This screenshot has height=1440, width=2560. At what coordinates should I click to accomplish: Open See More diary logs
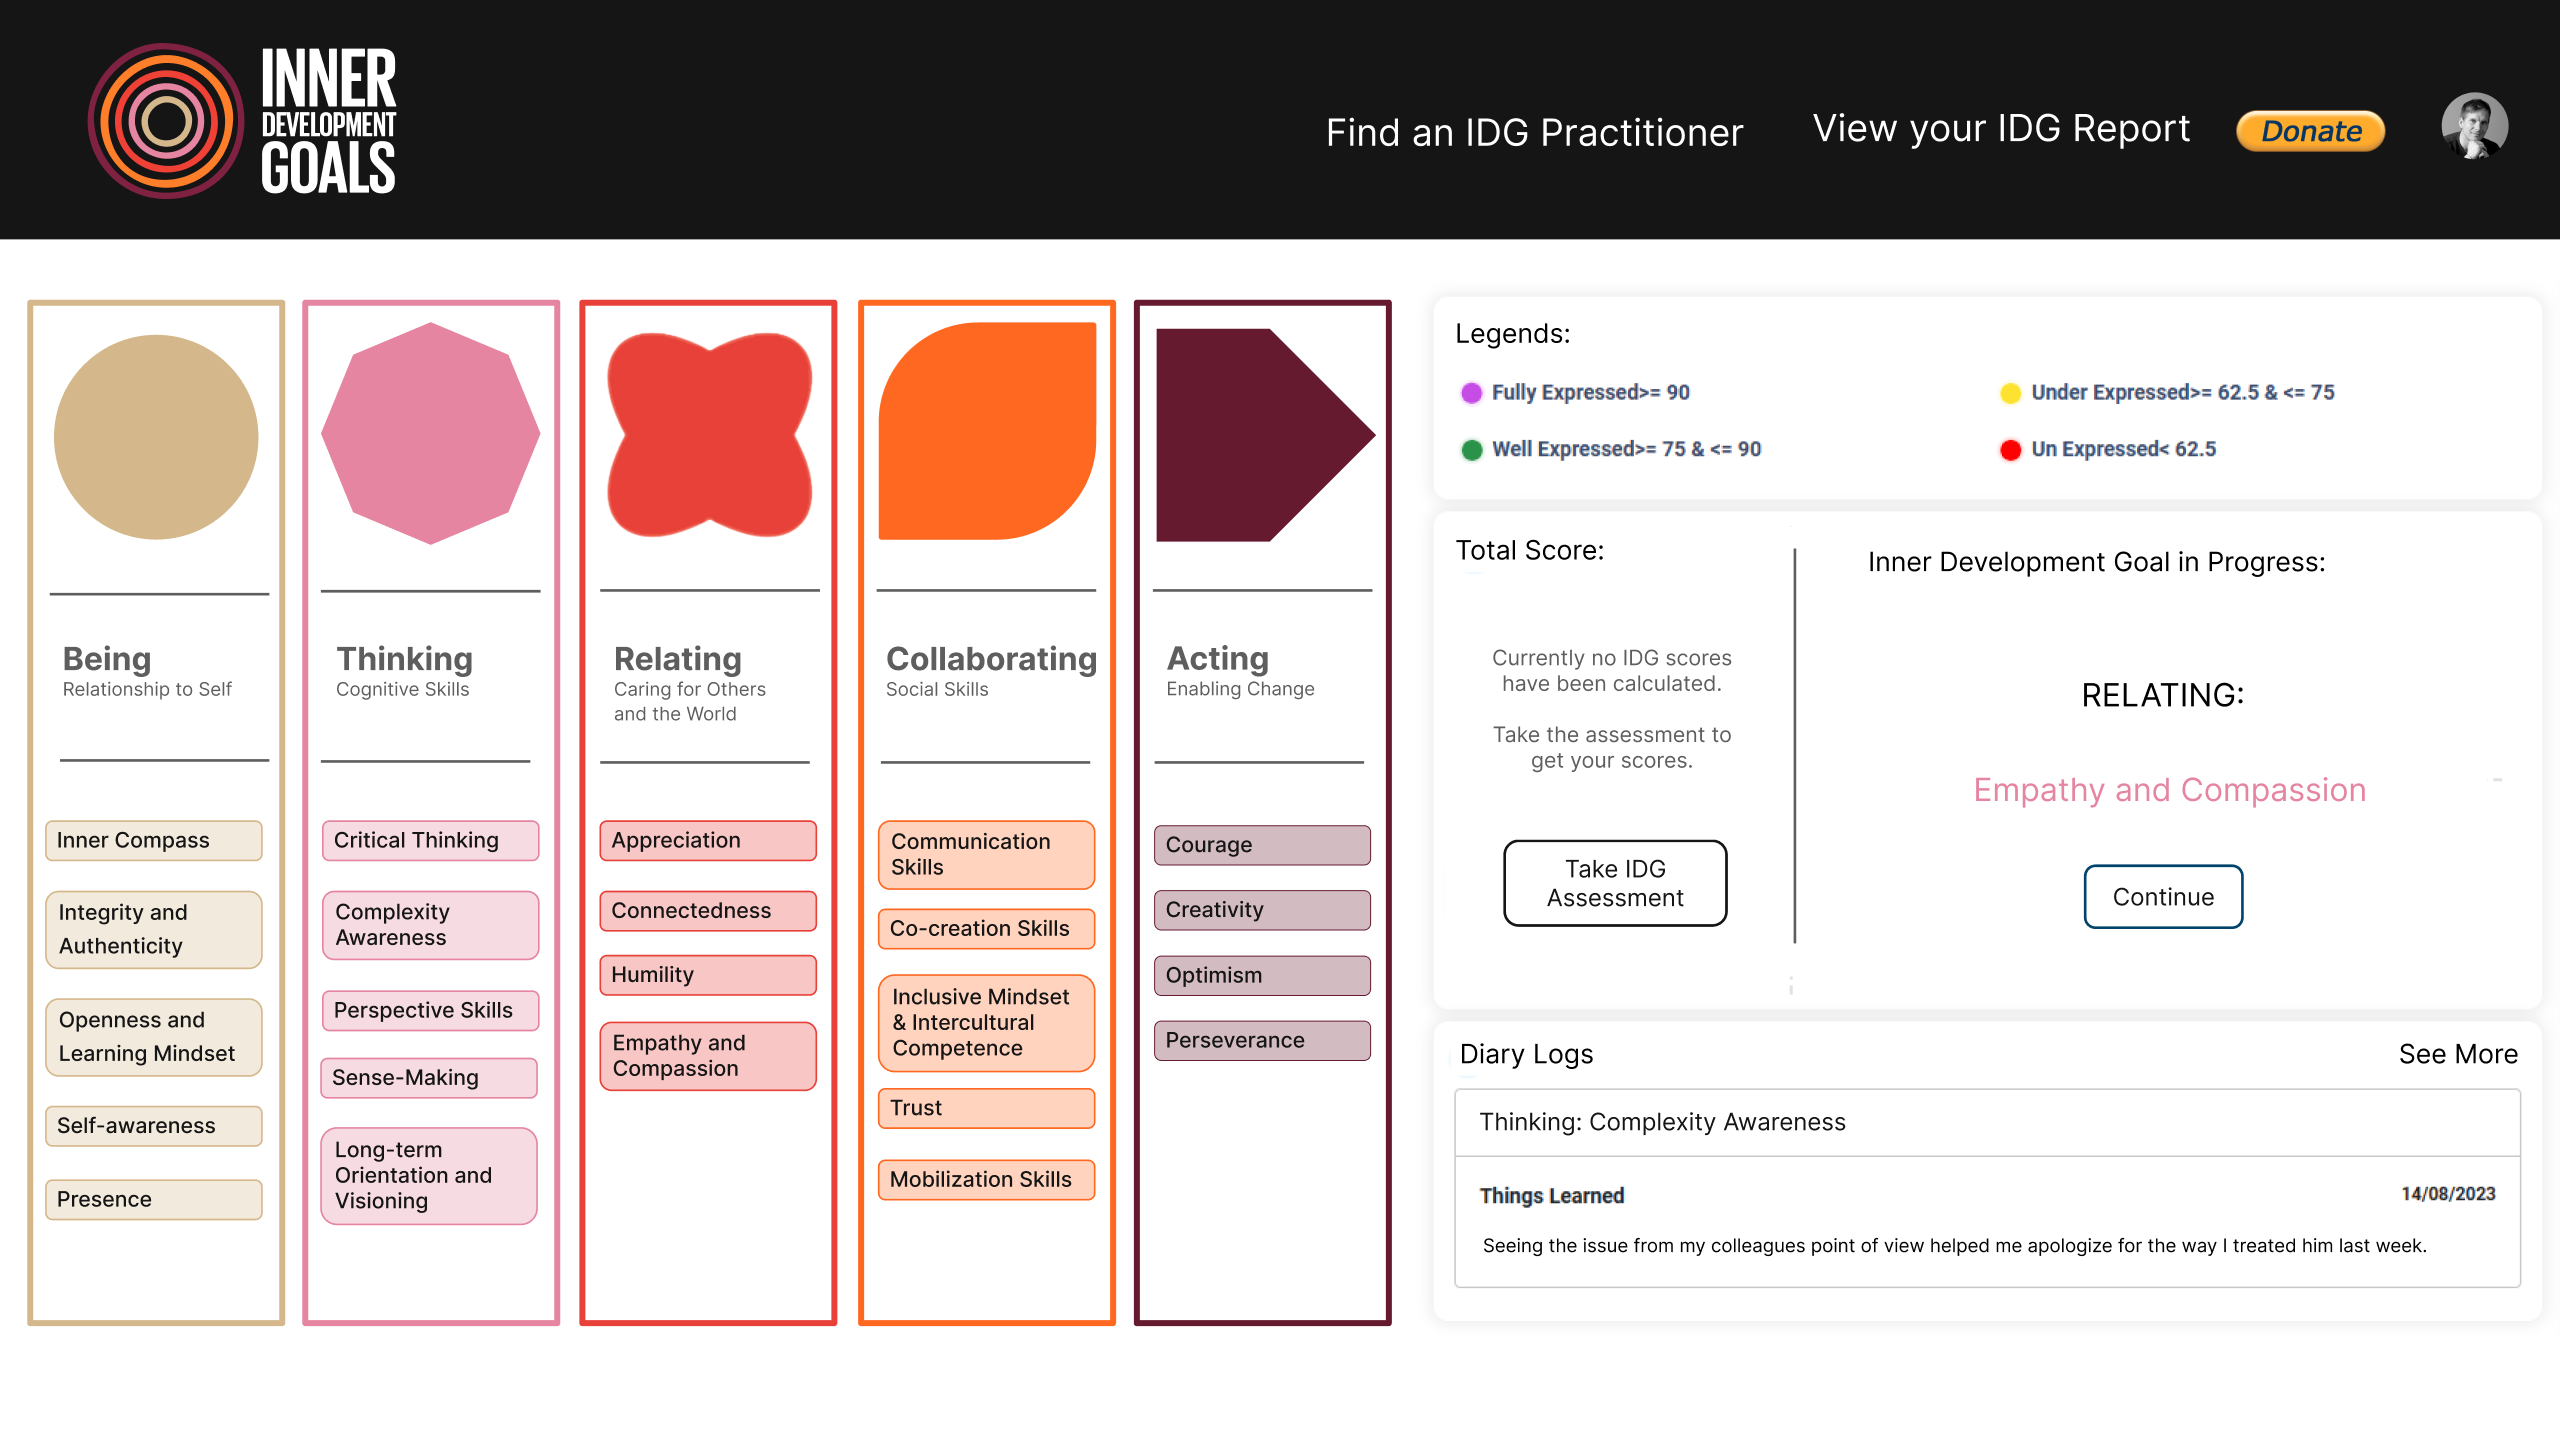pyautogui.click(x=2457, y=1054)
